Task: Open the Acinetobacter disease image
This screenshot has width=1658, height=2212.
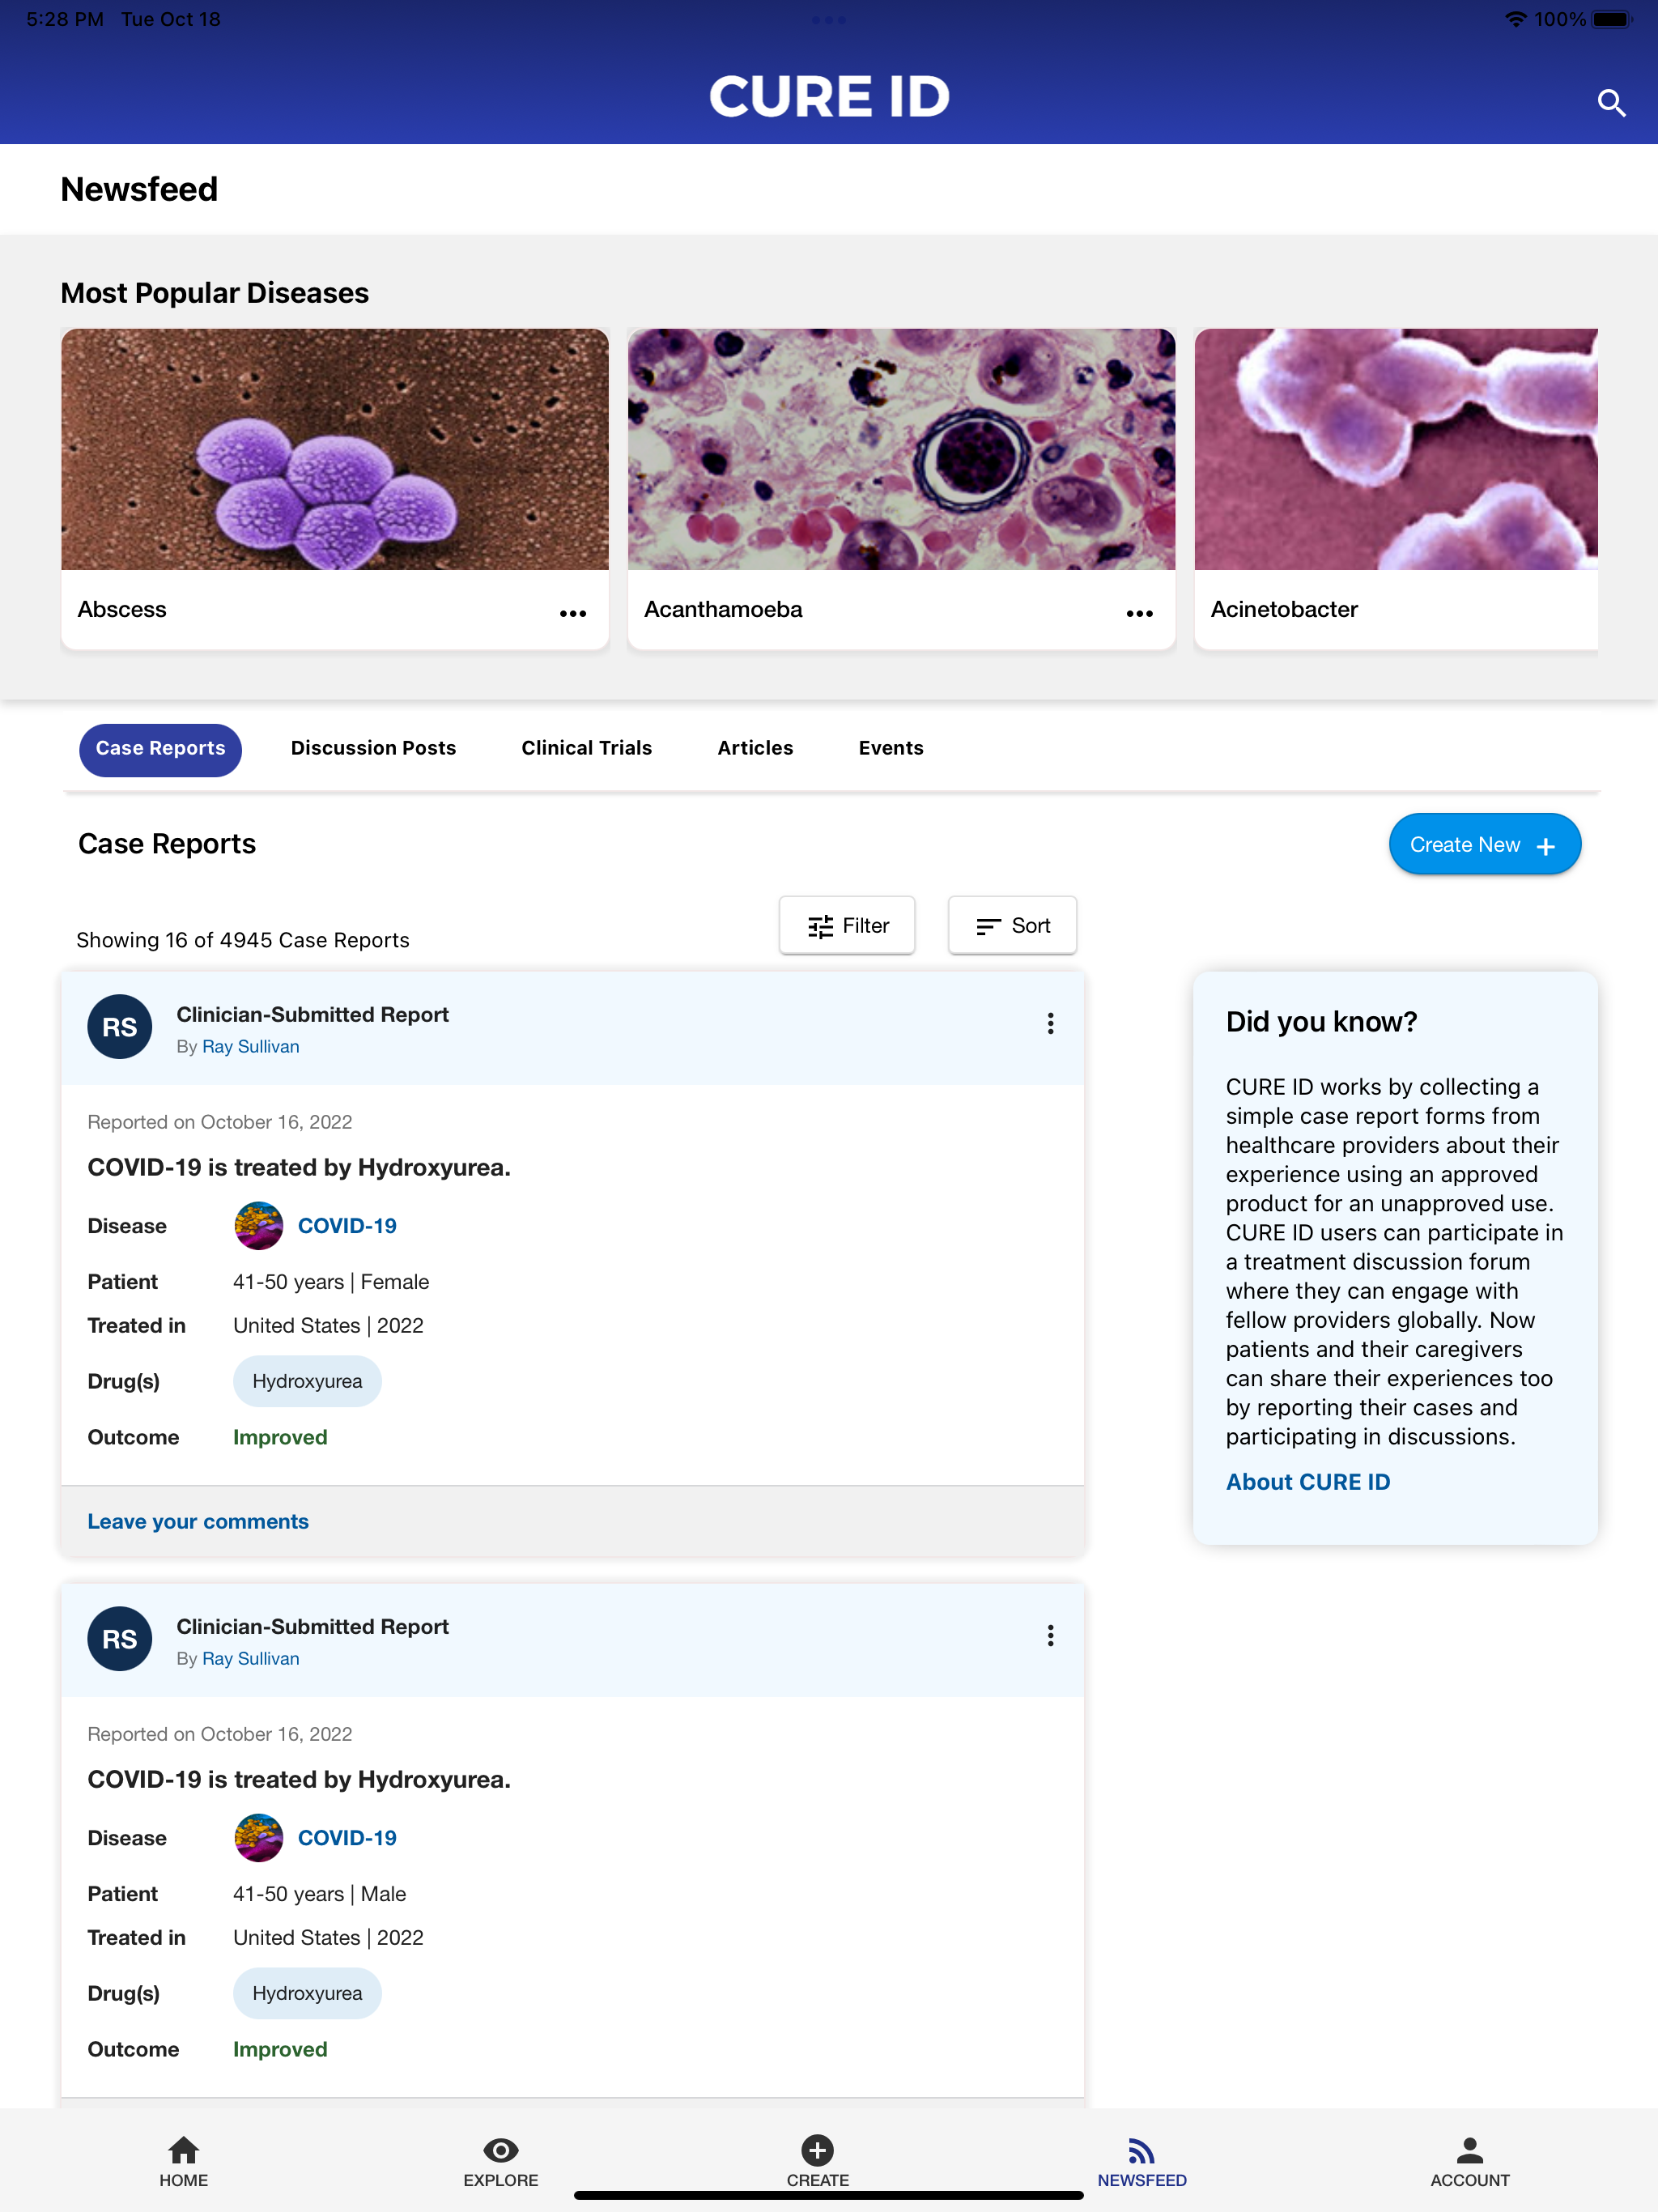Action: pos(1396,449)
